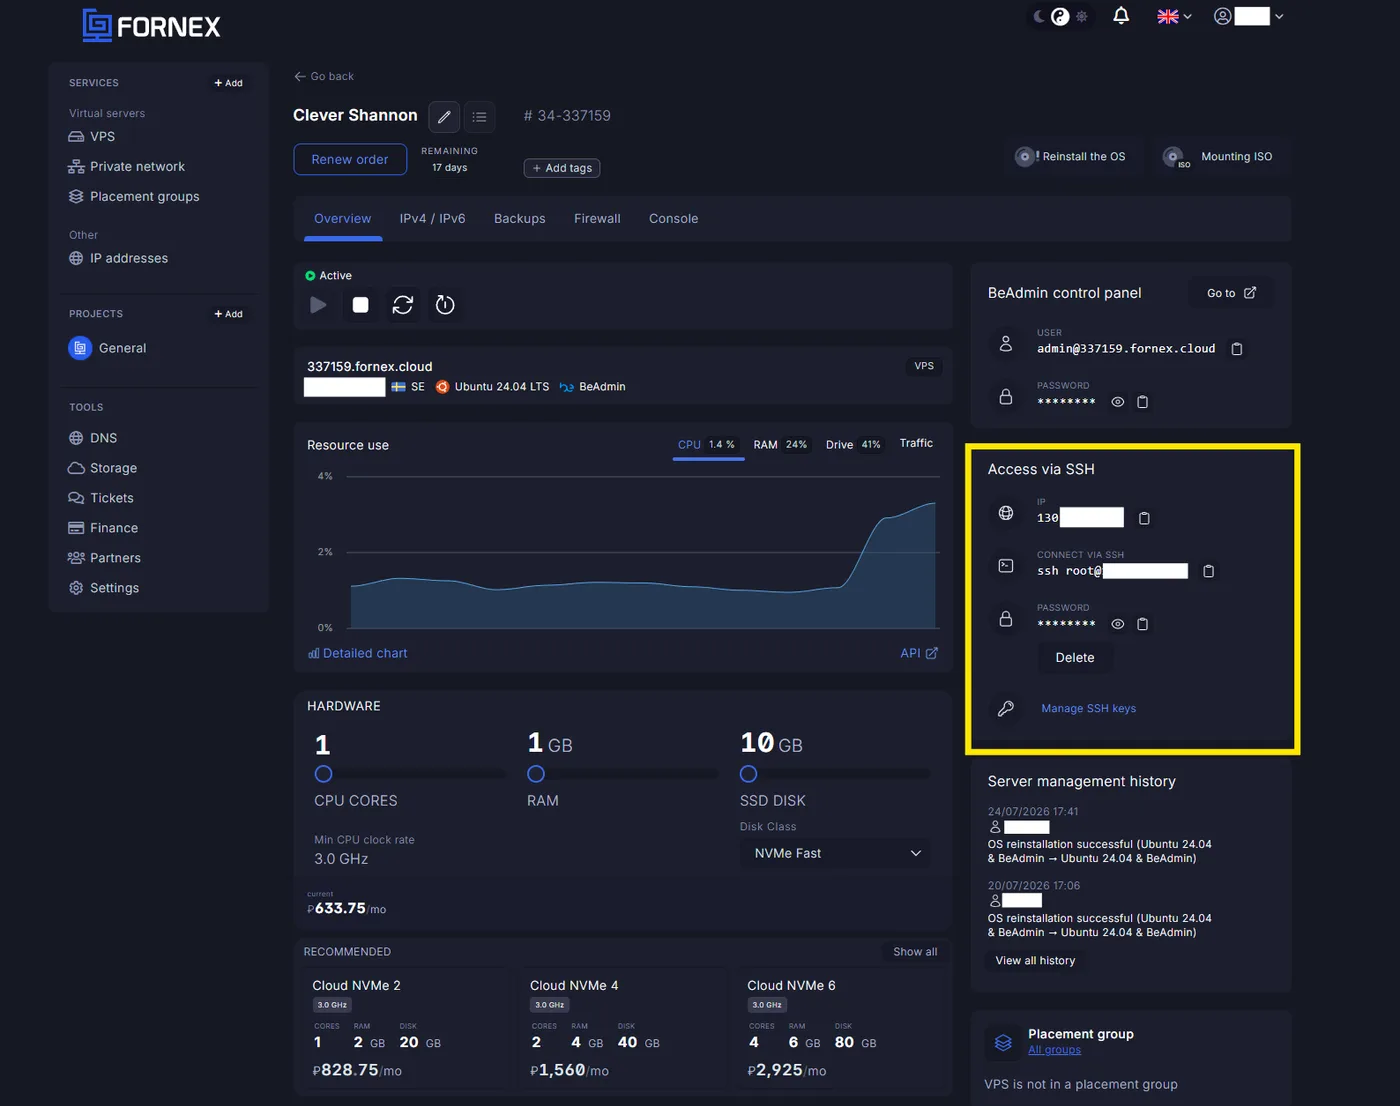Open the Console tab
Image resolution: width=1400 pixels, height=1106 pixels.
tap(674, 218)
